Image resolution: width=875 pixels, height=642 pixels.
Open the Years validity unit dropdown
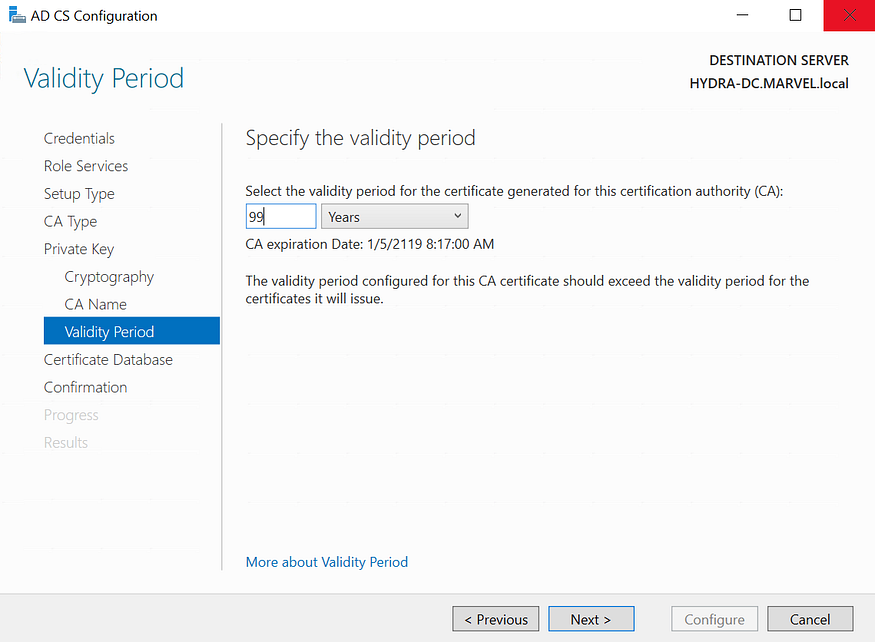(394, 215)
